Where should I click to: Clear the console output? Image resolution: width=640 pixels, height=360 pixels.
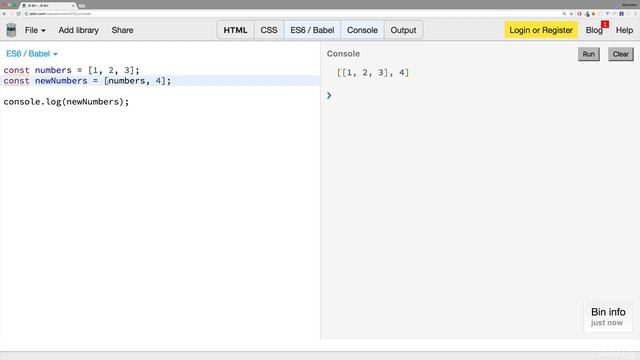620,54
